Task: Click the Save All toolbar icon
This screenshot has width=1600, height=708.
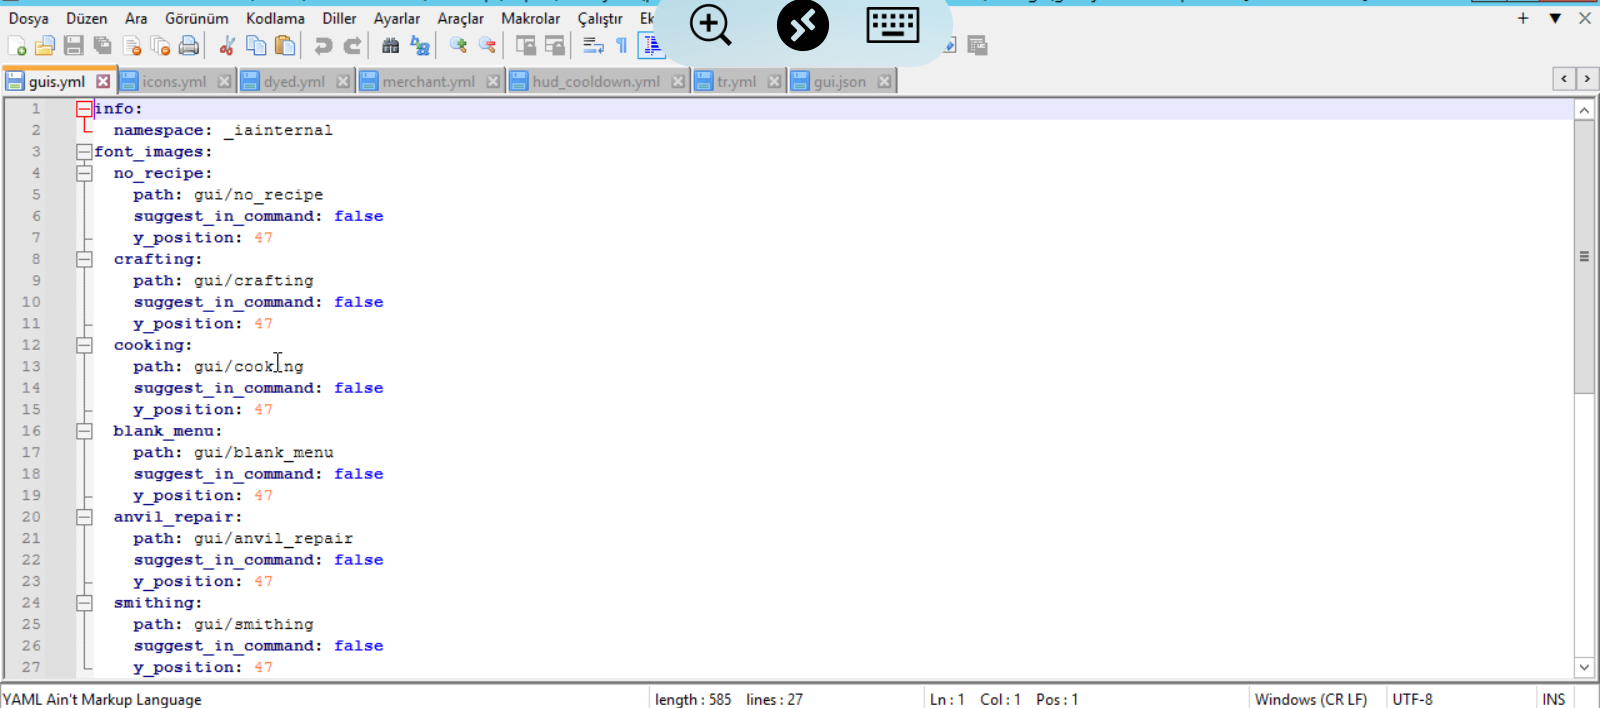Action: (x=102, y=45)
